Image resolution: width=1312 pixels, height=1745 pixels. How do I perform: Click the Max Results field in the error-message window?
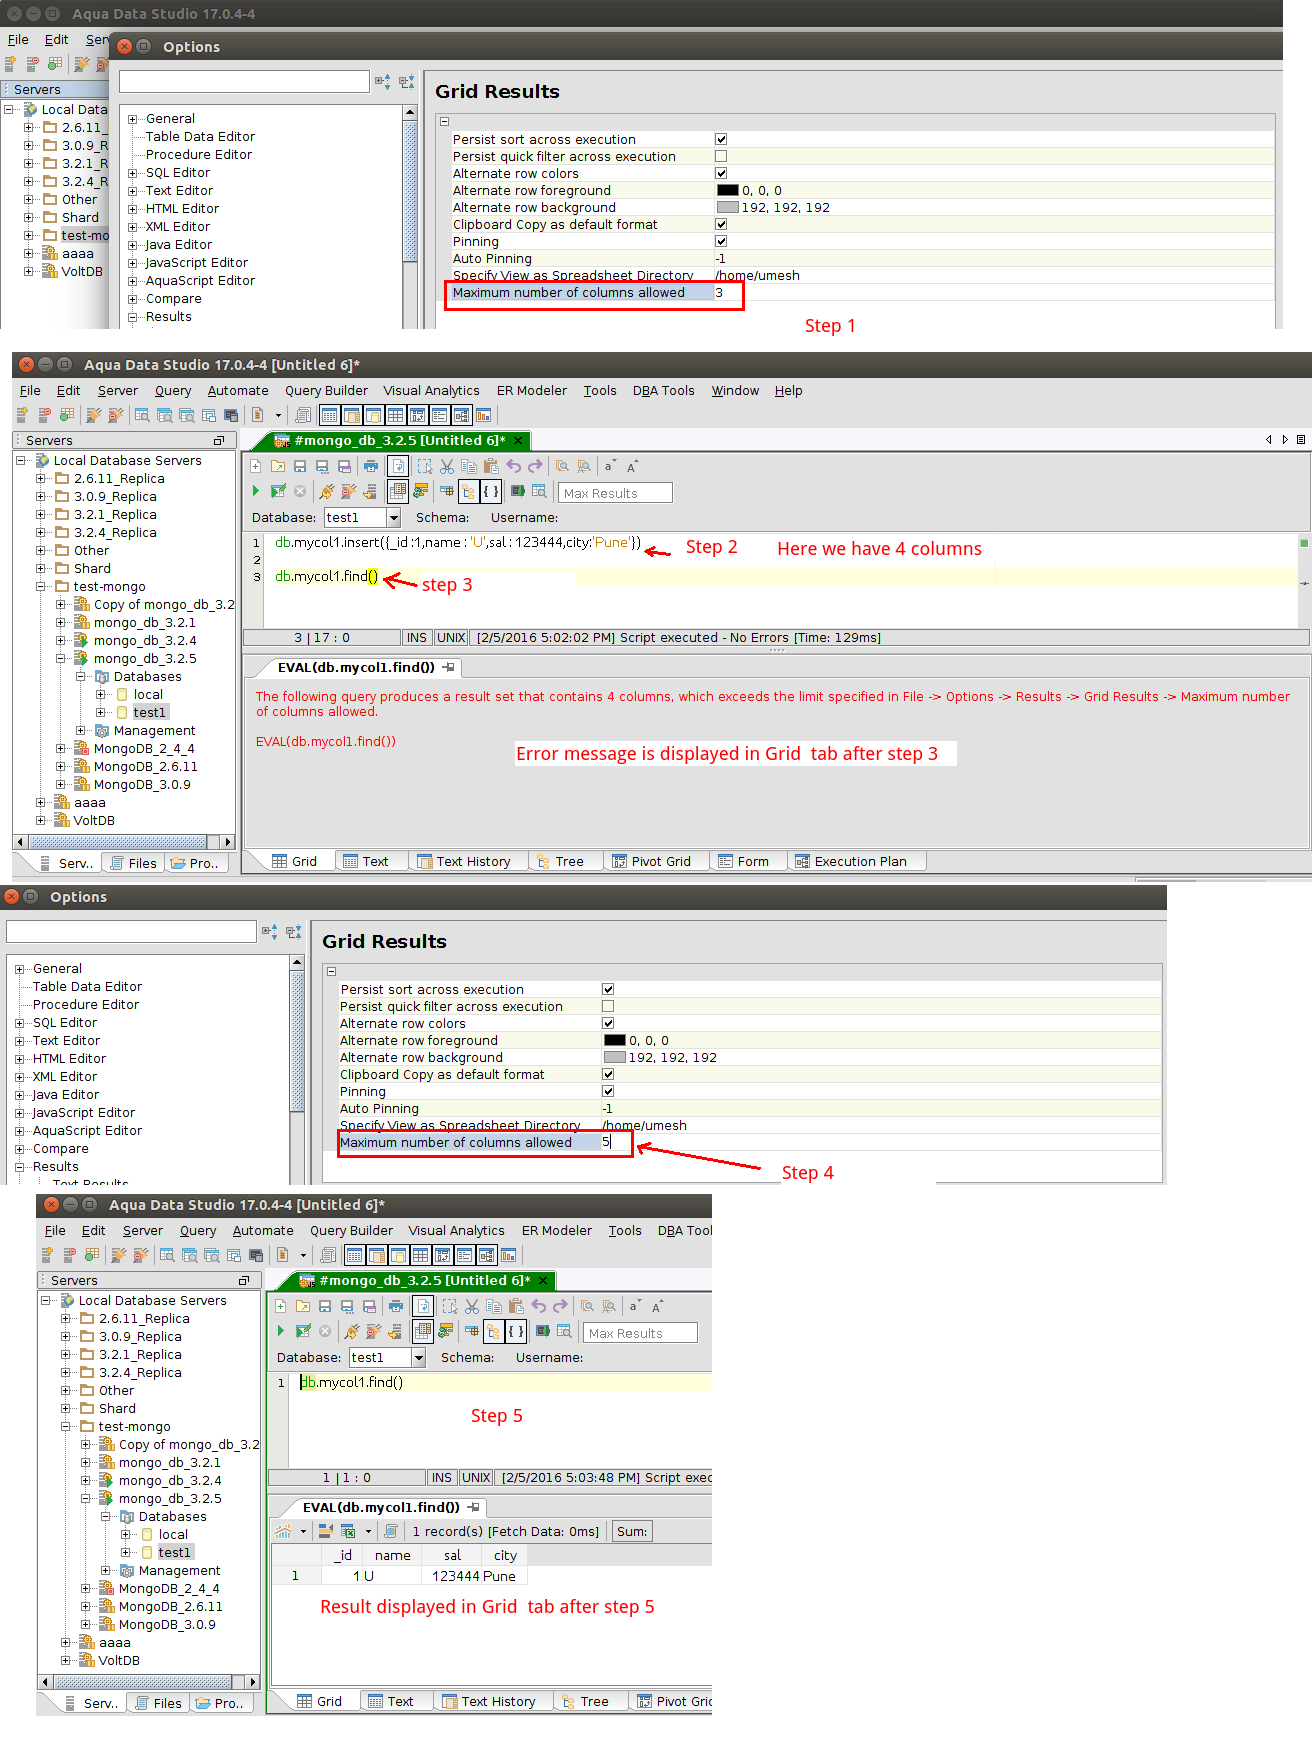coord(615,492)
